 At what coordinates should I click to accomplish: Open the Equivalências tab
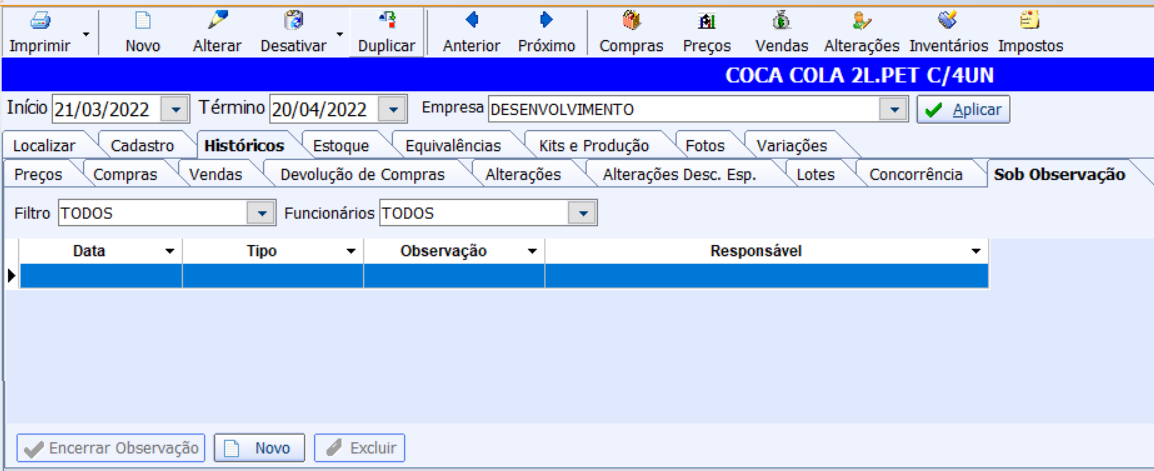(453, 146)
